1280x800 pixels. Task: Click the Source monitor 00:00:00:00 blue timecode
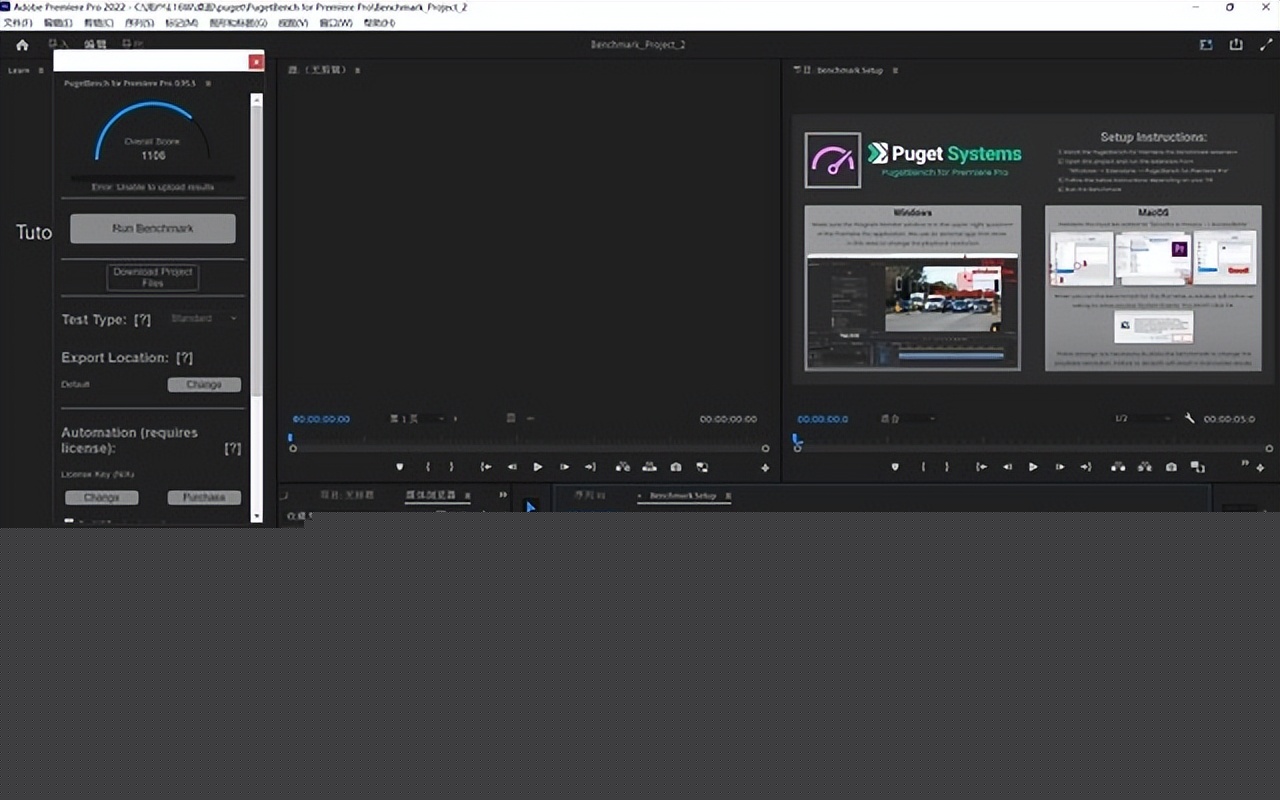321,419
